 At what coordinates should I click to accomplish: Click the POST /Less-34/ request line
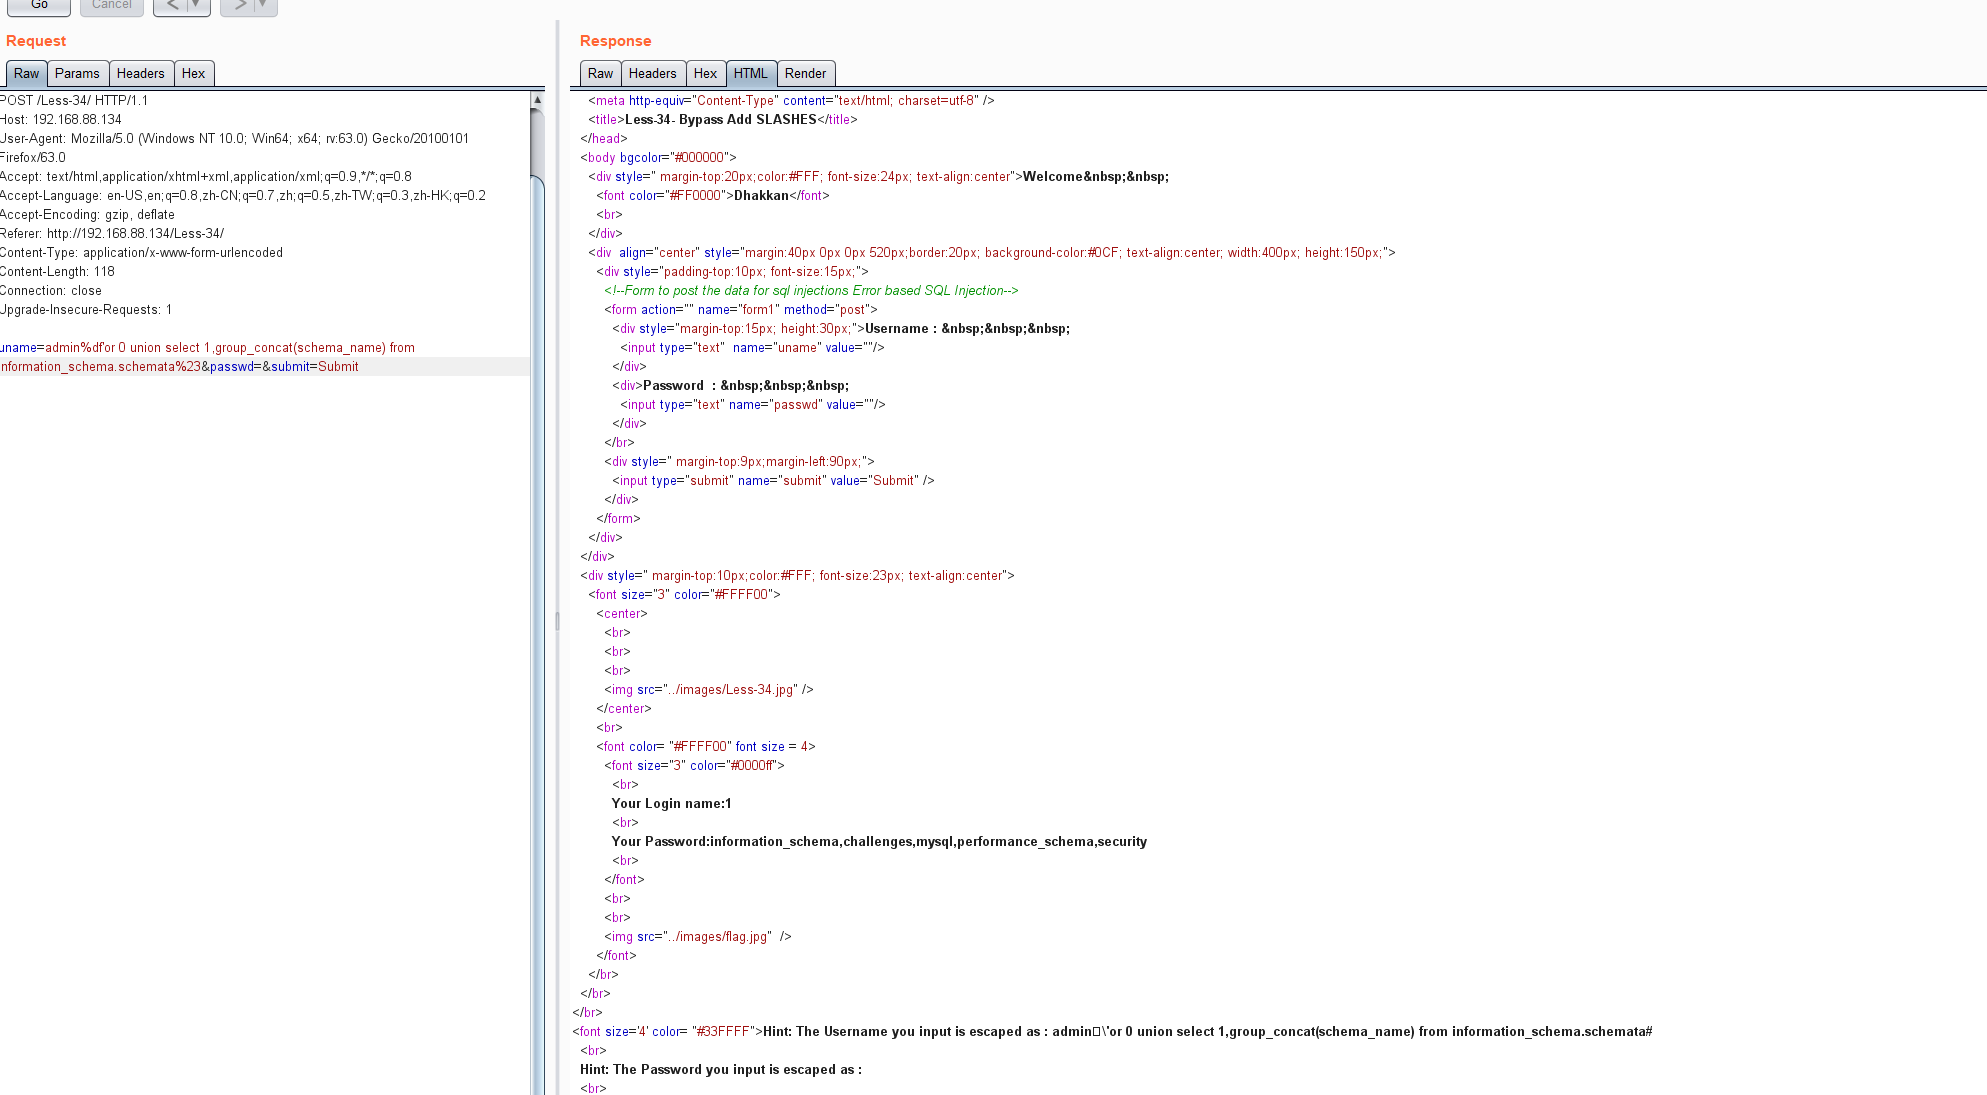coord(74,101)
